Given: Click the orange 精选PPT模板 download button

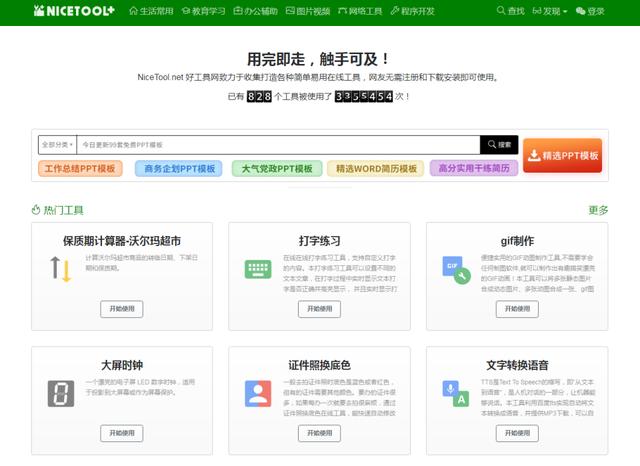Looking at the screenshot, I should 562,155.
